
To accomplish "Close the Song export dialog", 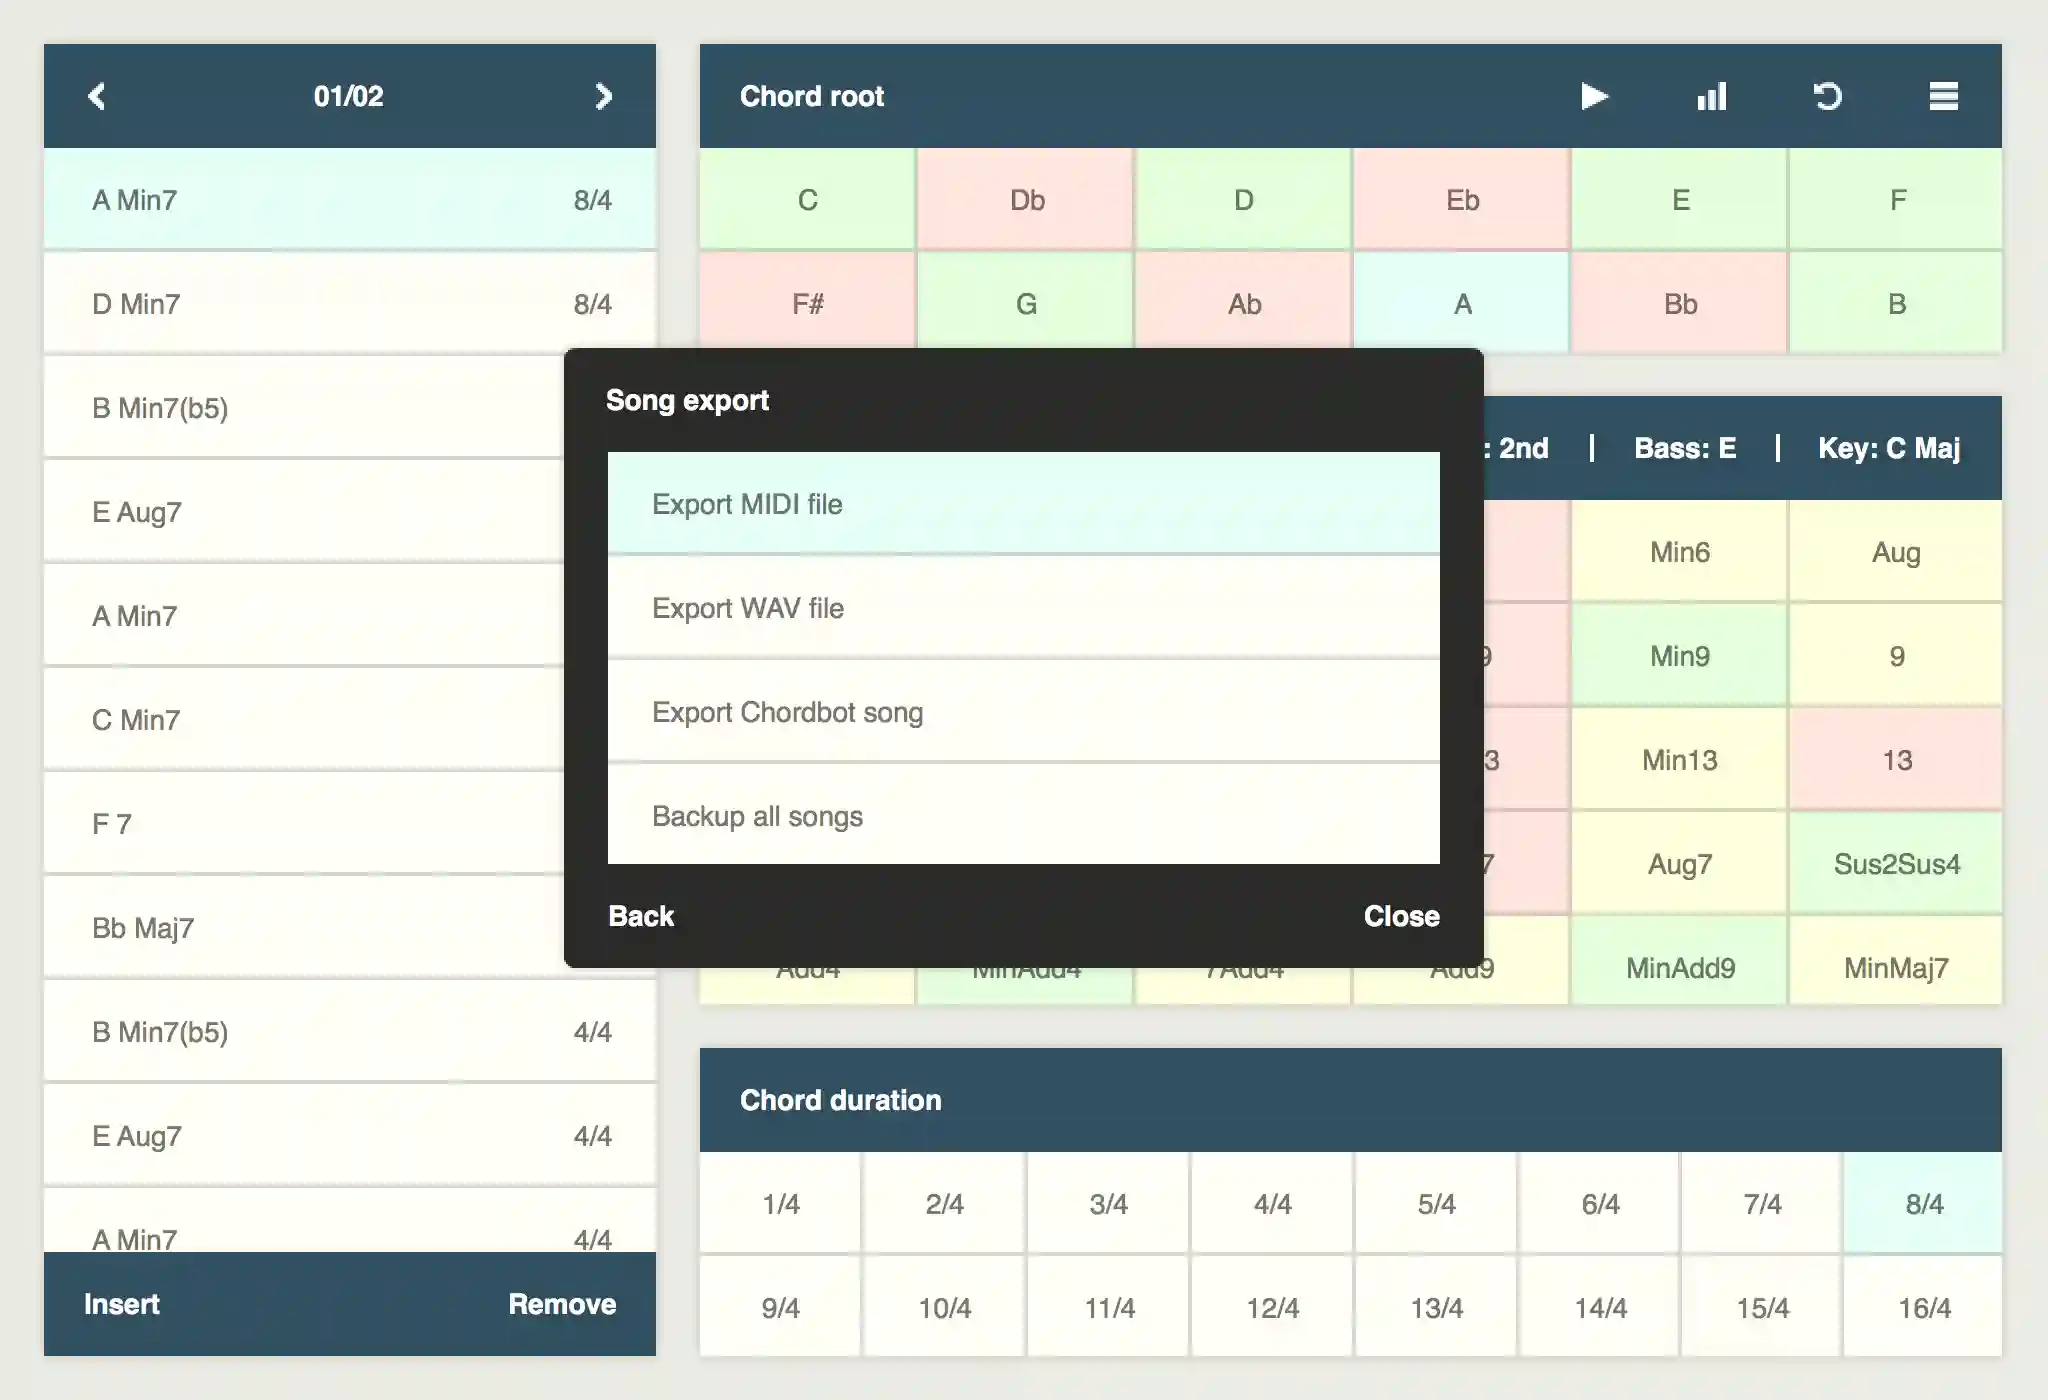I will point(1401,916).
